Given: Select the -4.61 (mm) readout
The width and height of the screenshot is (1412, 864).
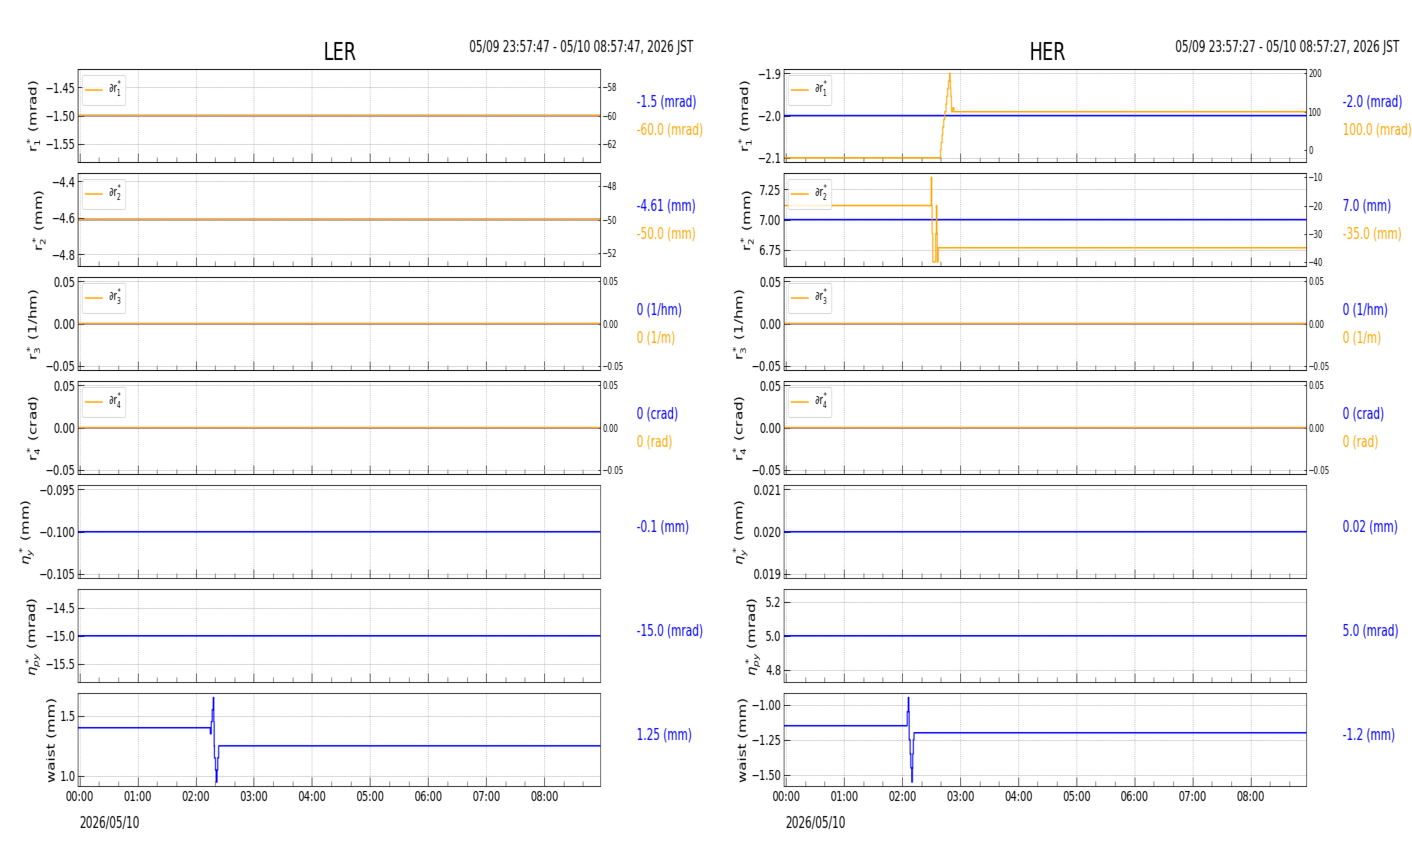Looking at the screenshot, I should click(x=666, y=206).
